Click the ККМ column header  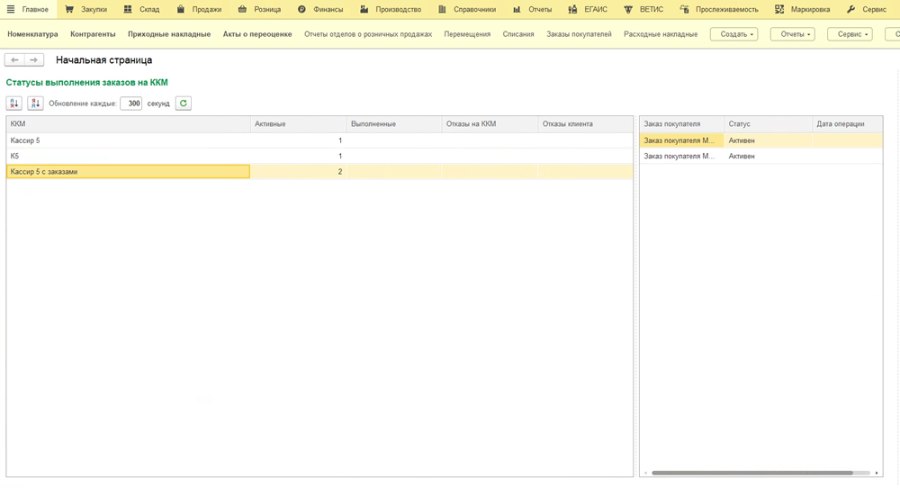[x=128, y=123]
